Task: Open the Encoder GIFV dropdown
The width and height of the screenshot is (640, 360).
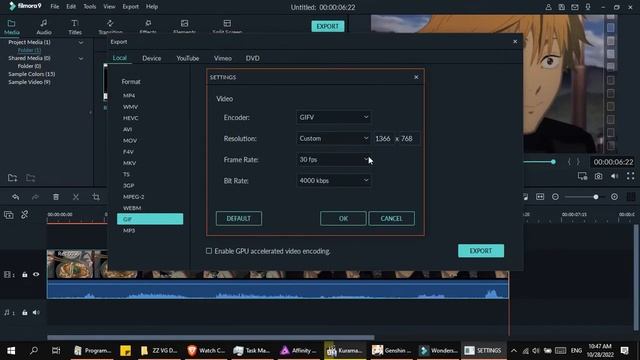Action: tap(333, 117)
